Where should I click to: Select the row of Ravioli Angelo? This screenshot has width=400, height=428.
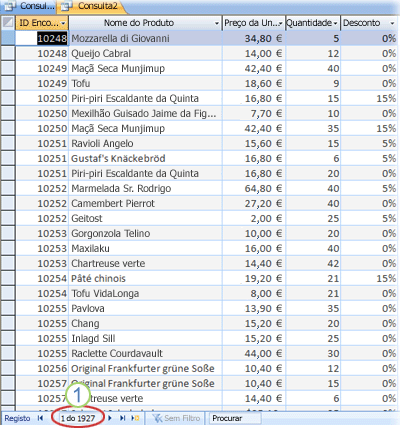pos(8,143)
